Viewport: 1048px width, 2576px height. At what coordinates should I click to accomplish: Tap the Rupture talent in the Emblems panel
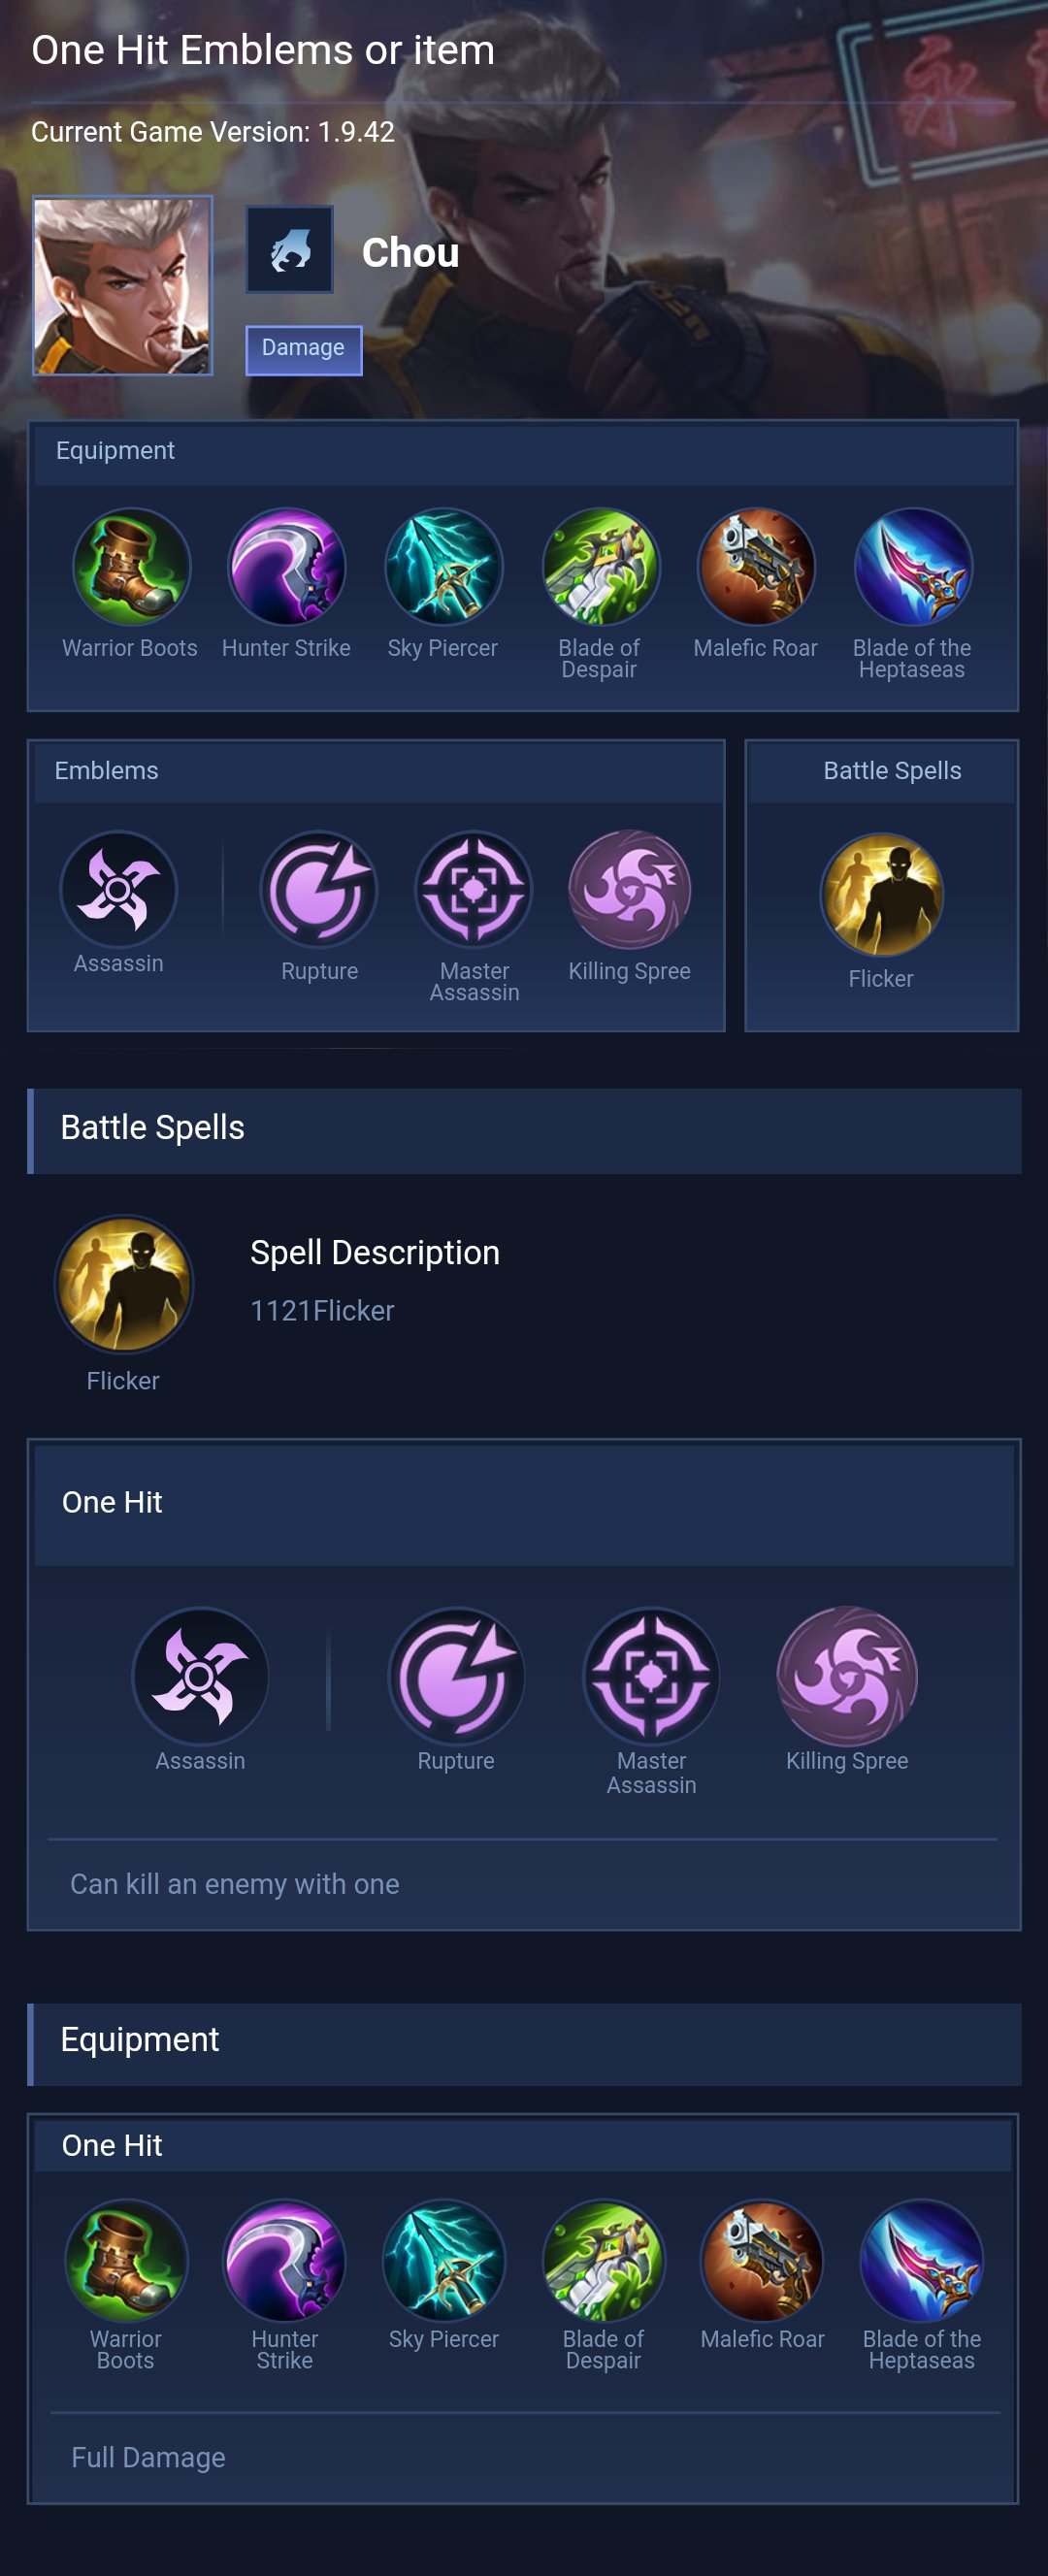pyautogui.click(x=319, y=889)
